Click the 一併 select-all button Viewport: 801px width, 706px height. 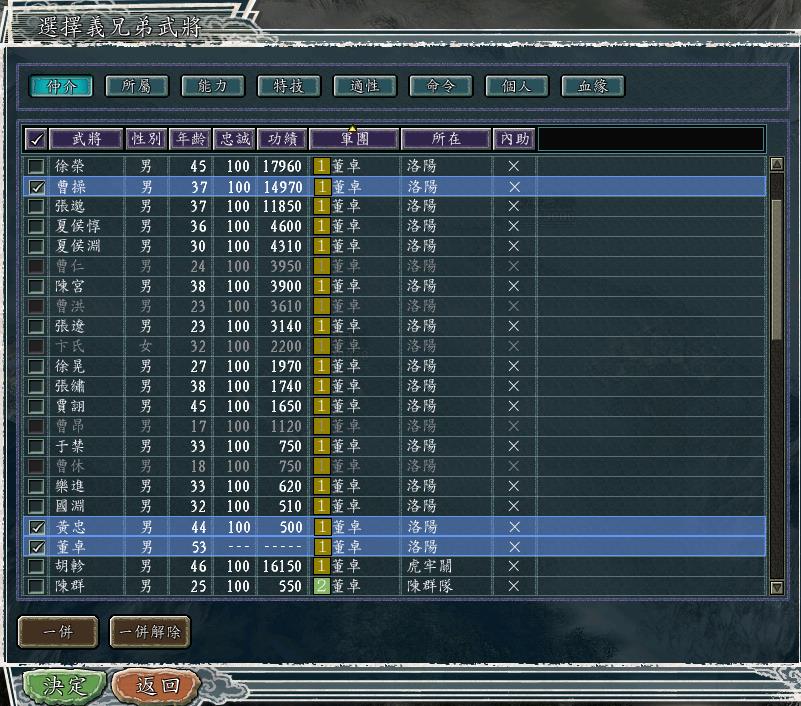58,632
